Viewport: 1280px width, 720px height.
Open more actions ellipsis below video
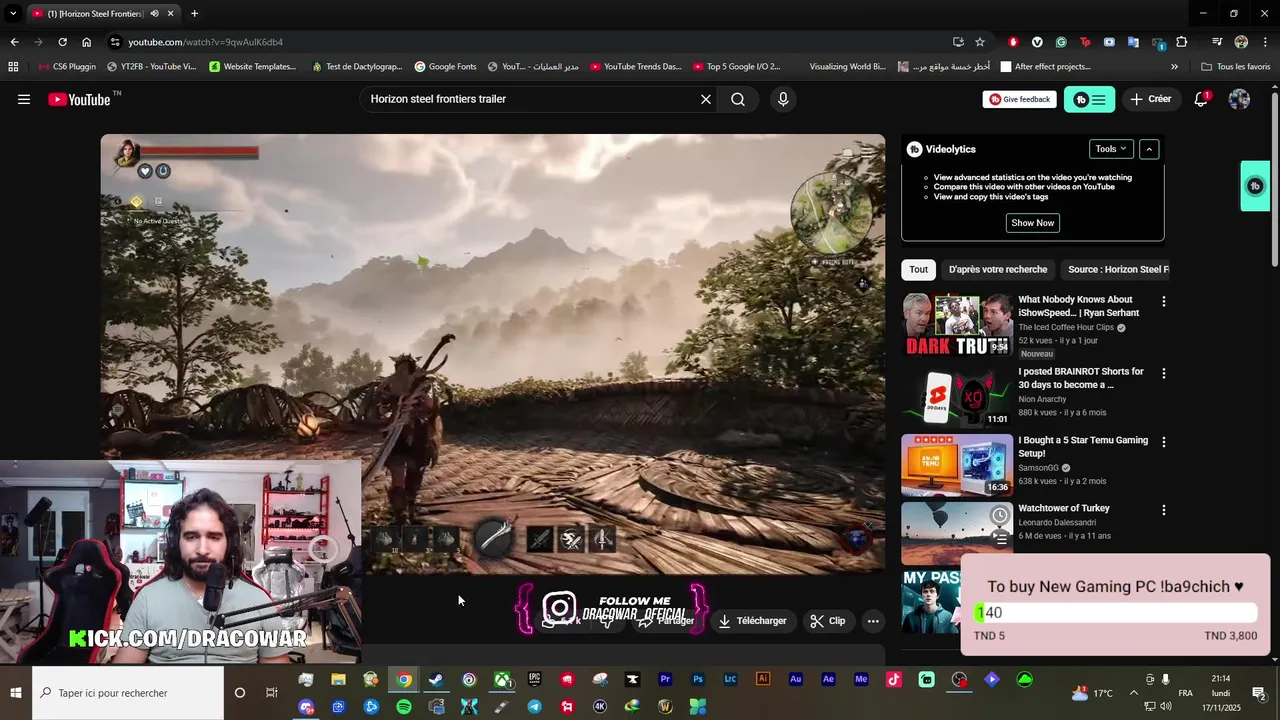pos(873,621)
